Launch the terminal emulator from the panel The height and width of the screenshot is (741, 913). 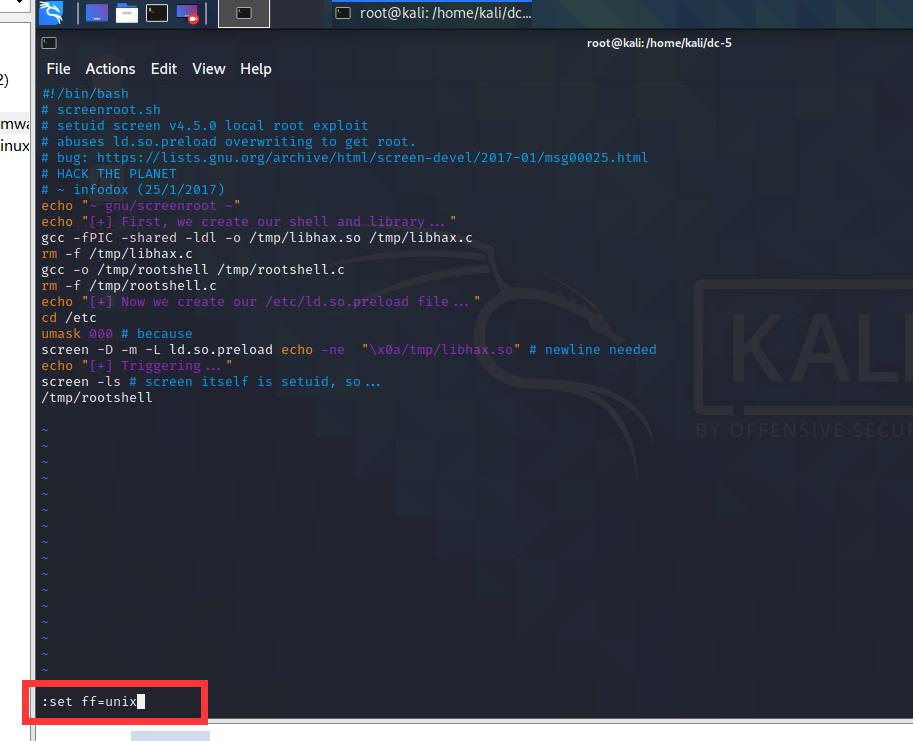[157, 13]
